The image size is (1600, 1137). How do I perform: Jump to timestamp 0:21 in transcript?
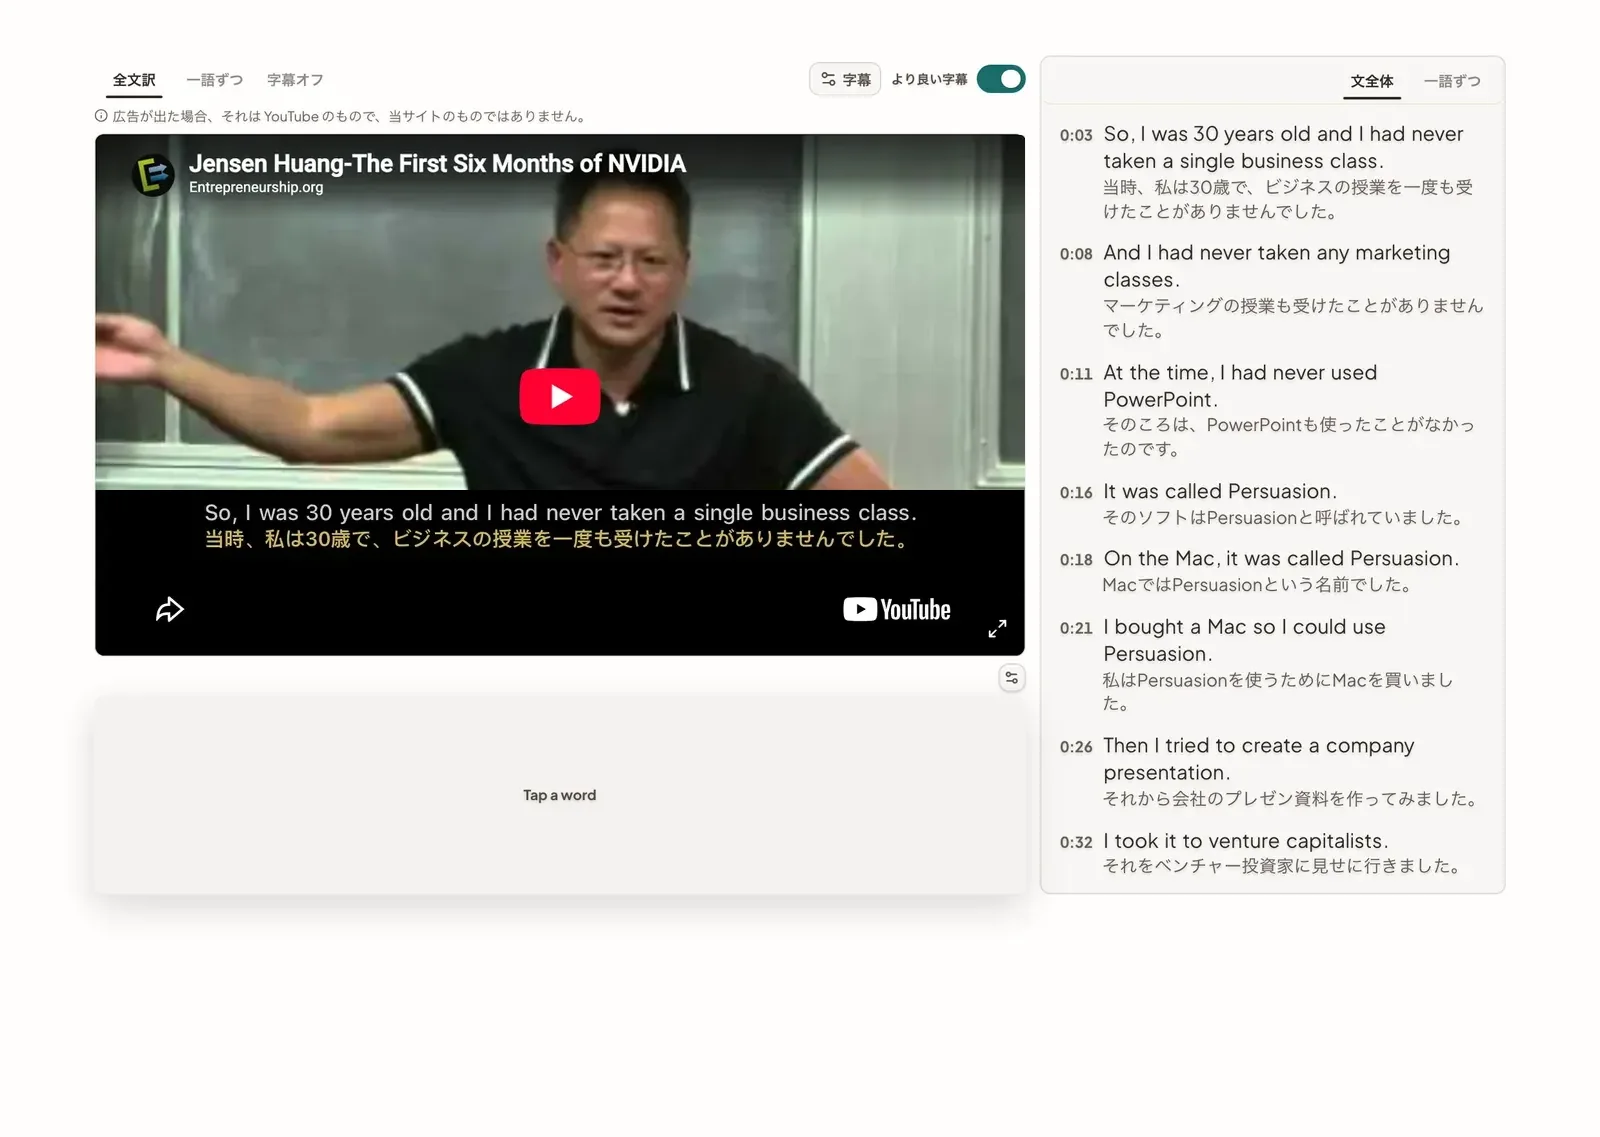(1076, 628)
